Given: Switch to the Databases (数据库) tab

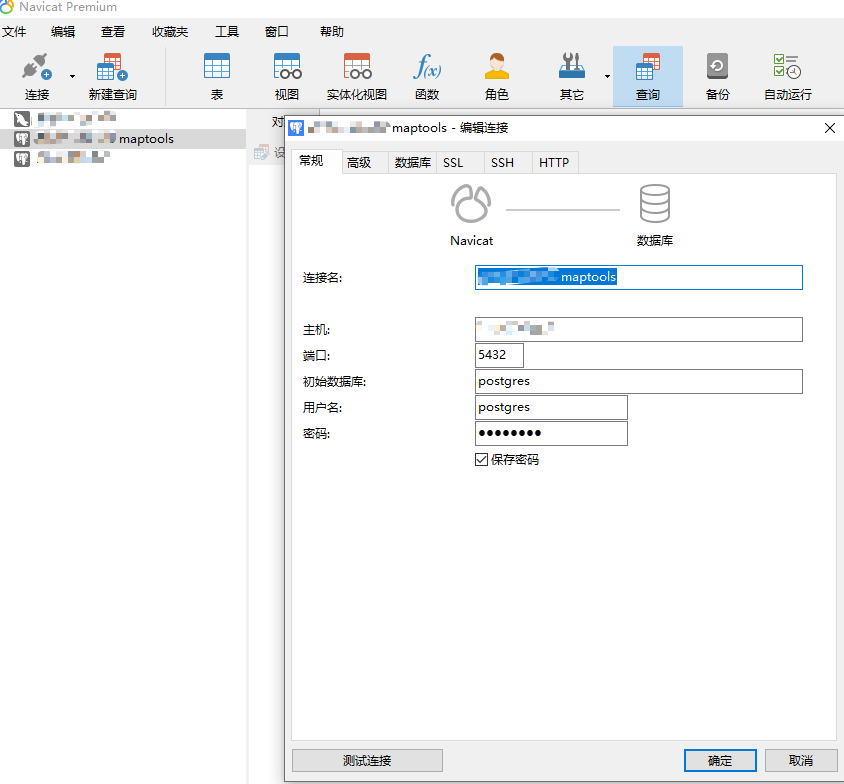Looking at the screenshot, I should [x=413, y=163].
